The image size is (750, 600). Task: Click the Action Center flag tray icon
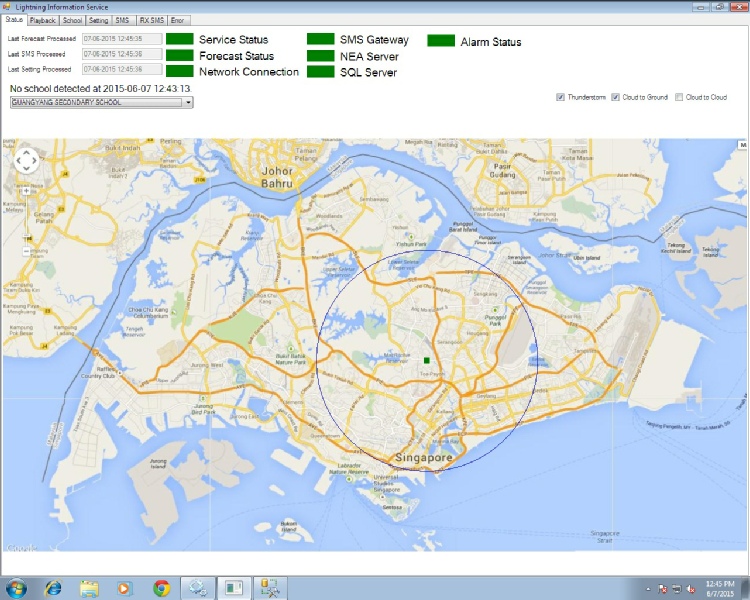click(662, 589)
